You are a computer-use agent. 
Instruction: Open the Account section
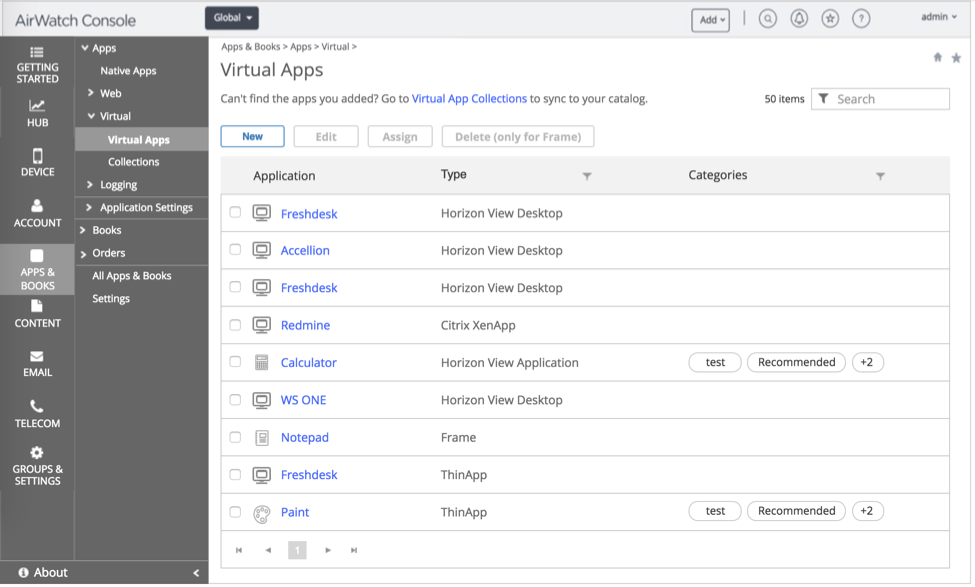tap(37, 213)
